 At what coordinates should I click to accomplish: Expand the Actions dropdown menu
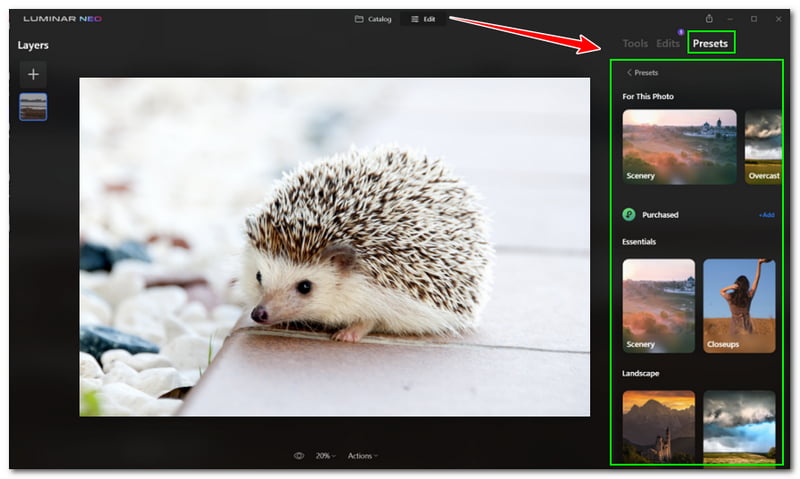[x=362, y=456]
